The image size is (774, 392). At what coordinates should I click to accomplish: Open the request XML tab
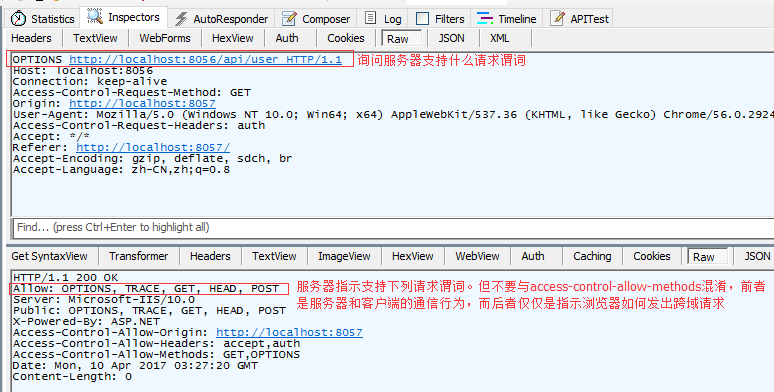tap(500, 38)
